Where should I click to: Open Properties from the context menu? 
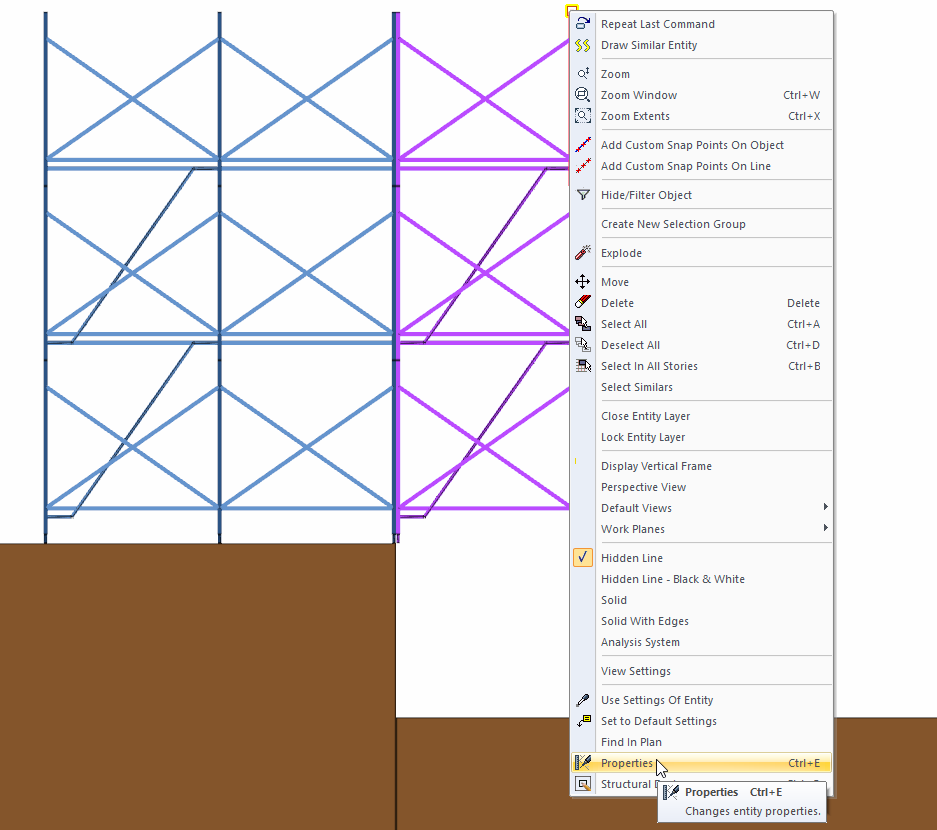point(627,763)
